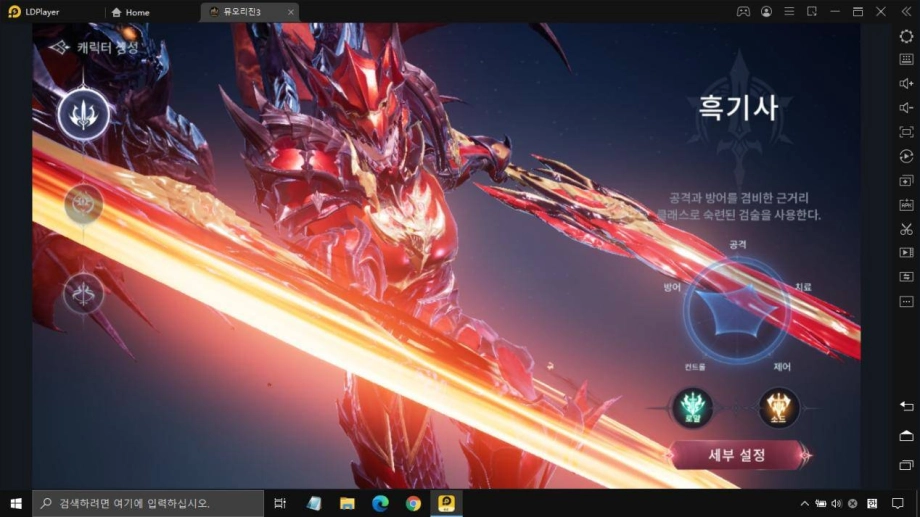Click the LDPlayer mini-window mode icon
This screenshot has width=920, height=517.
812,12
